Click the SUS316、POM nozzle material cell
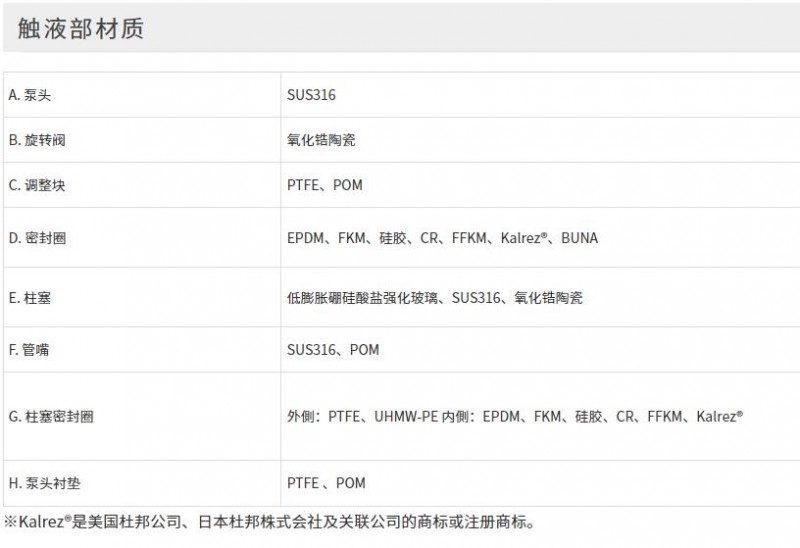The height and width of the screenshot is (548, 800). (x=333, y=350)
